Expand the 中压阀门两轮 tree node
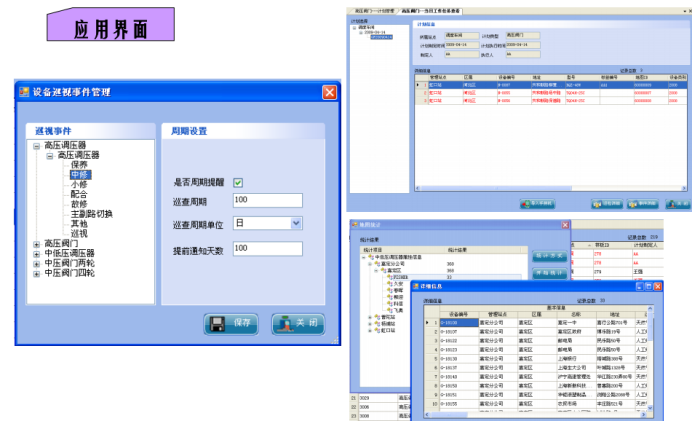The image size is (693, 421). click(37, 263)
